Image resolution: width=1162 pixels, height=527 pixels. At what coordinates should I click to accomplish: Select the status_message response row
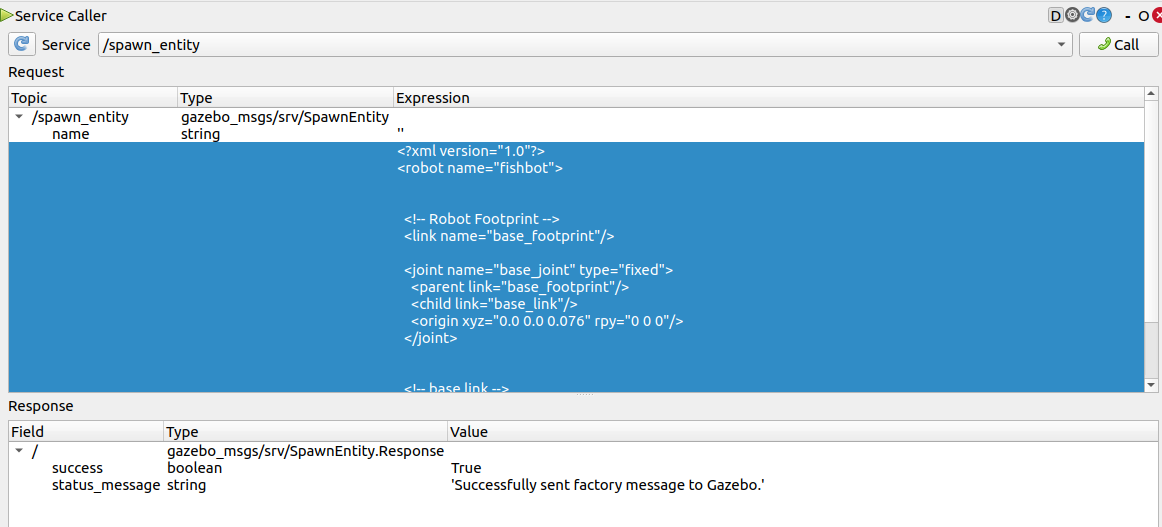(105, 485)
